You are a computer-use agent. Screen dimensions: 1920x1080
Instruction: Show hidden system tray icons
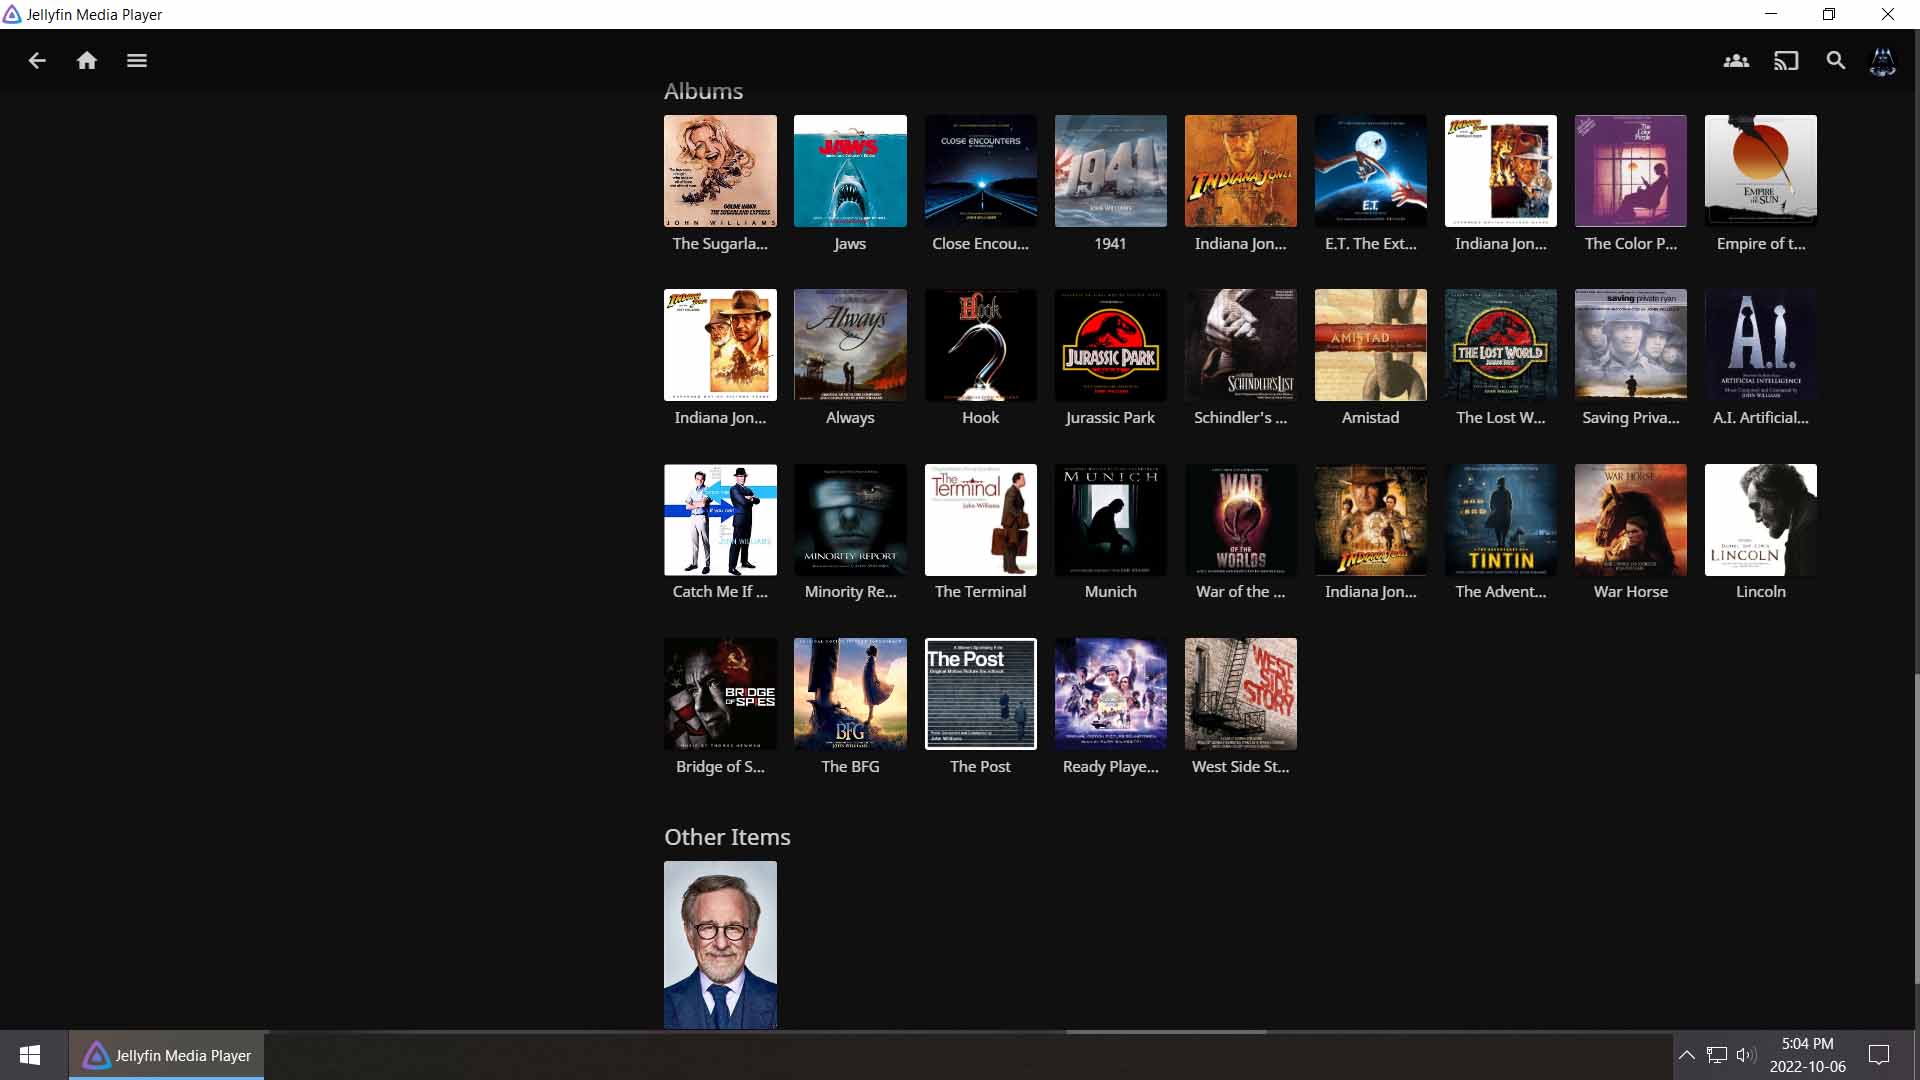(x=1686, y=1055)
